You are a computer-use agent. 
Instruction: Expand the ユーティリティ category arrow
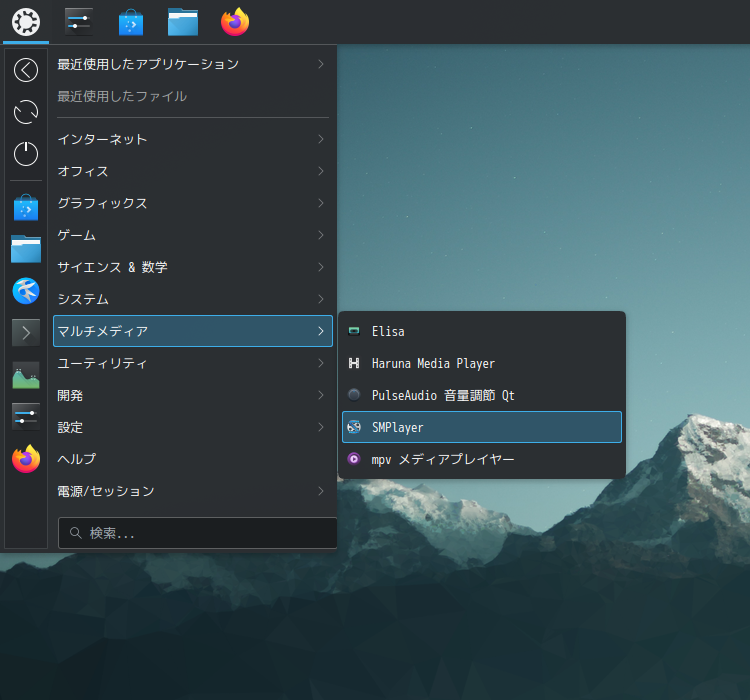point(321,363)
